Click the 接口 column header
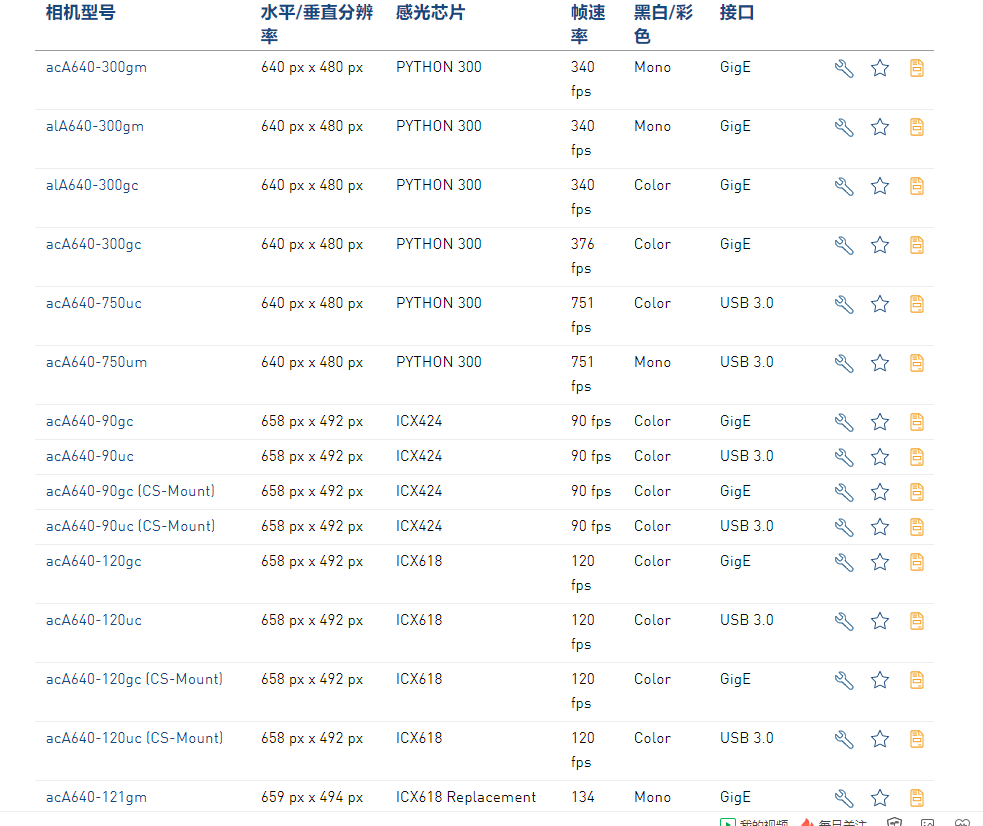Screen dimensions: 983x826 click(737, 13)
